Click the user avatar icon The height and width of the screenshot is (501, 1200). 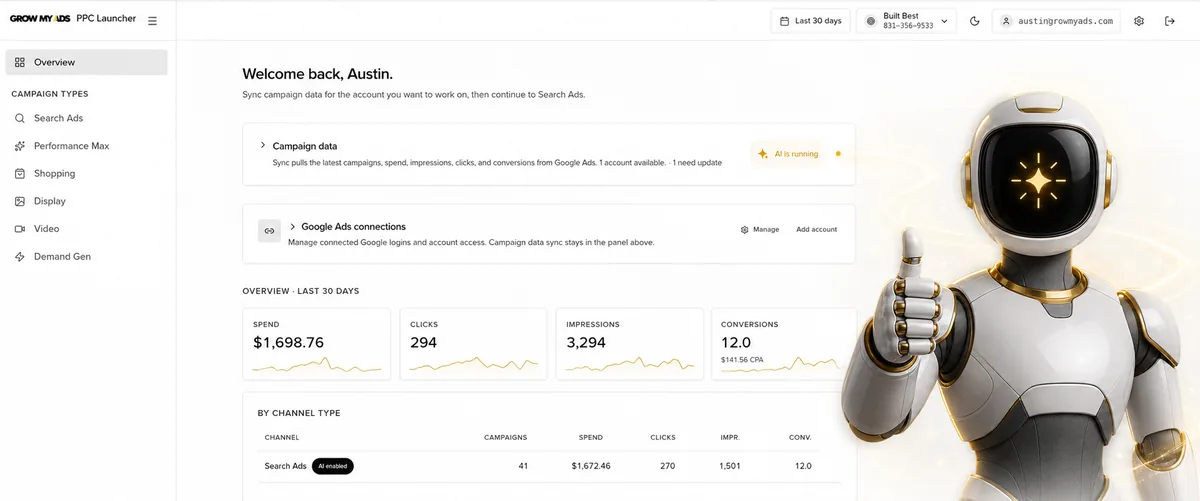coord(1006,21)
